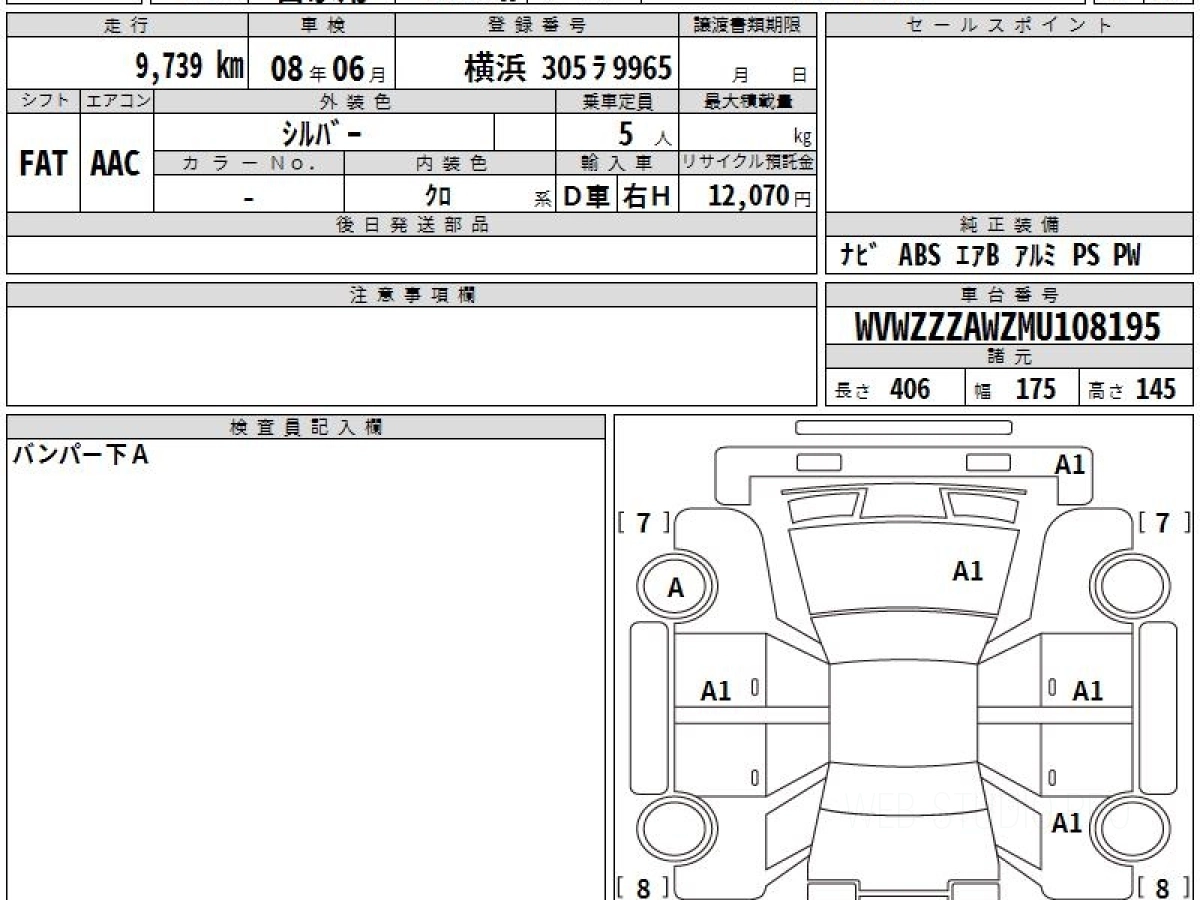Click the 検査員記入欄 header bar
The image size is (1200, 900).
pyautogui.click(x=306, y=427)
